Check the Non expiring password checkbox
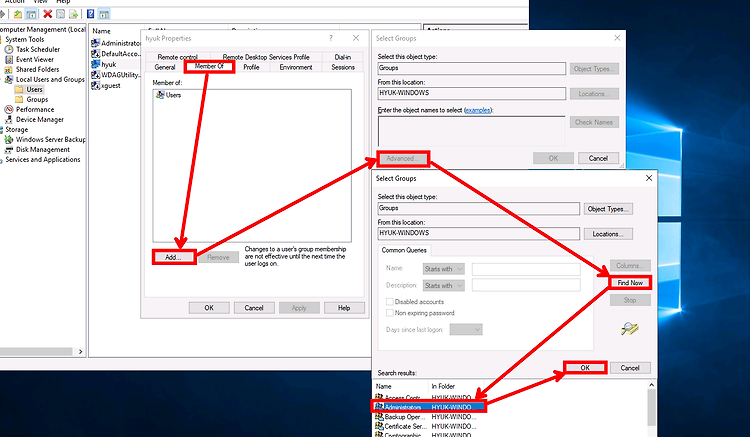 (389, 313)
